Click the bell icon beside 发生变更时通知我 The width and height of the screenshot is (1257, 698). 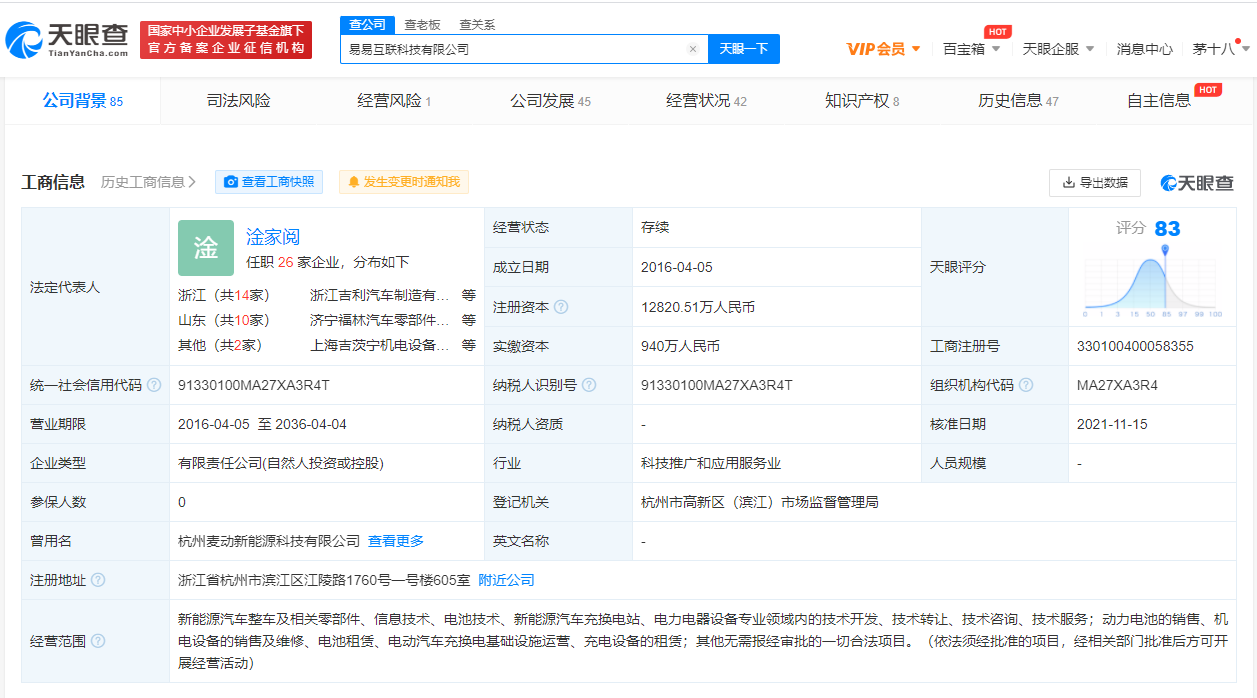click(356, 182)
